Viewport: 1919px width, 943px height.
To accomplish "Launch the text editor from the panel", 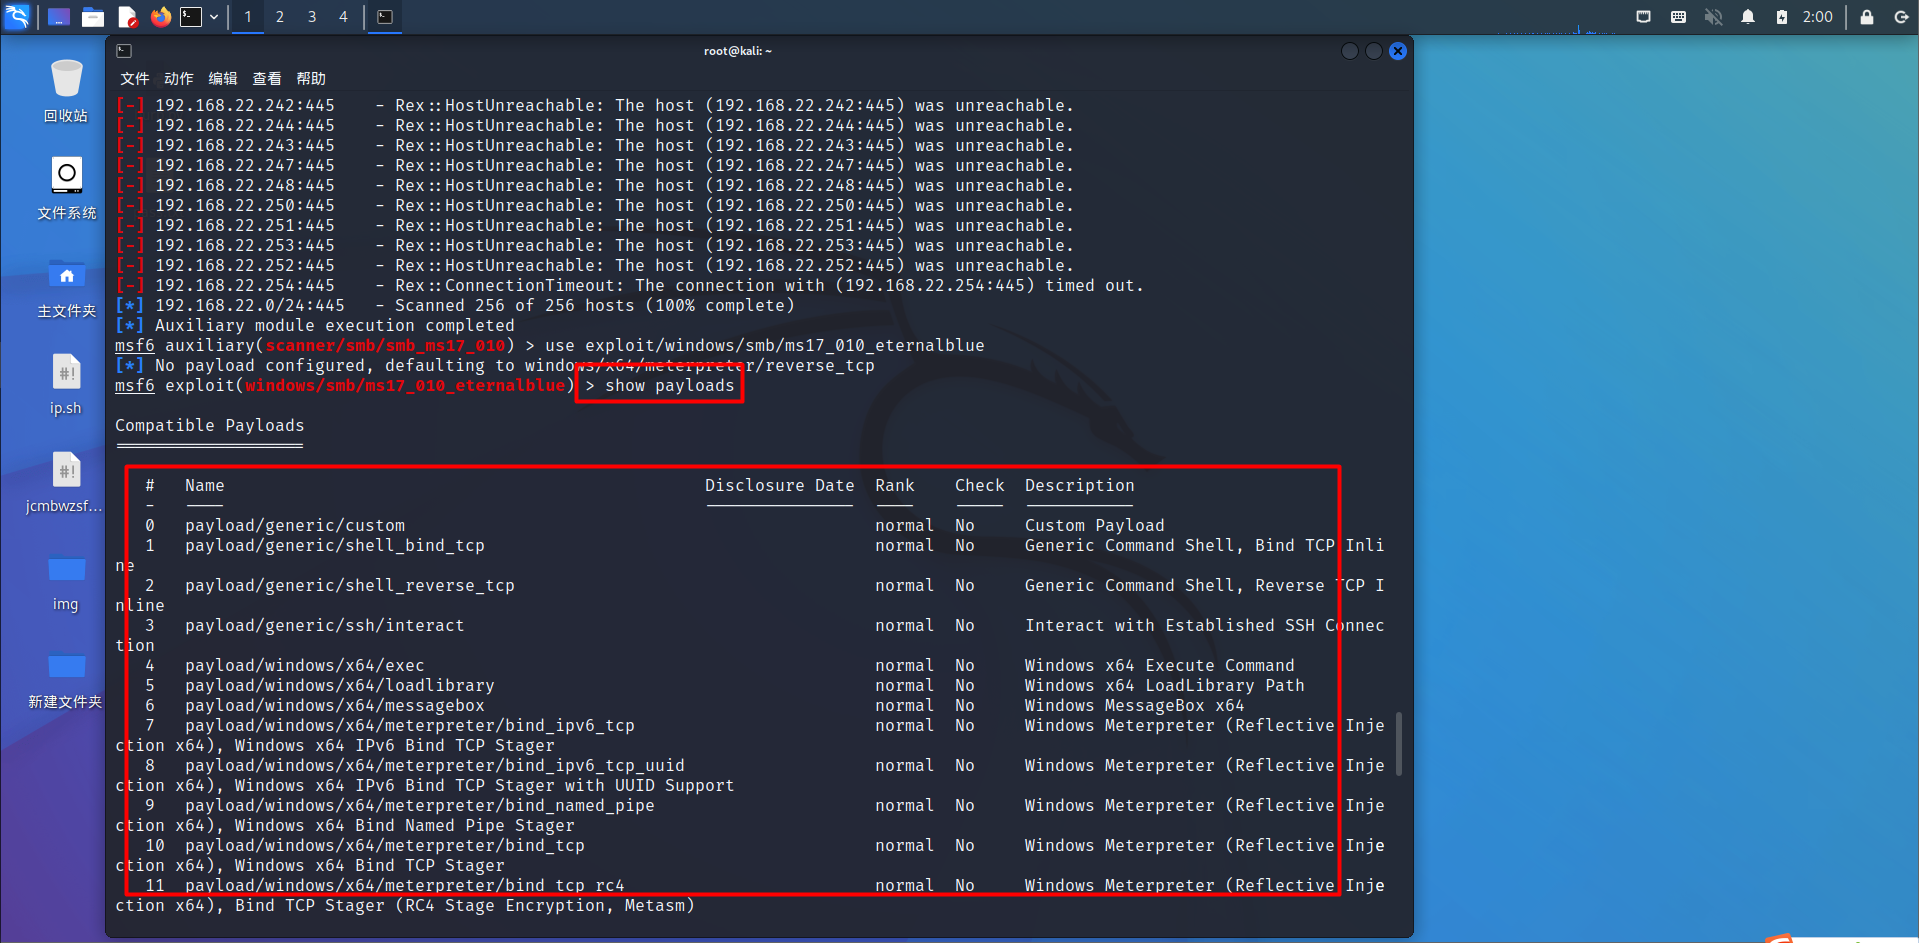I will point(127,17).
